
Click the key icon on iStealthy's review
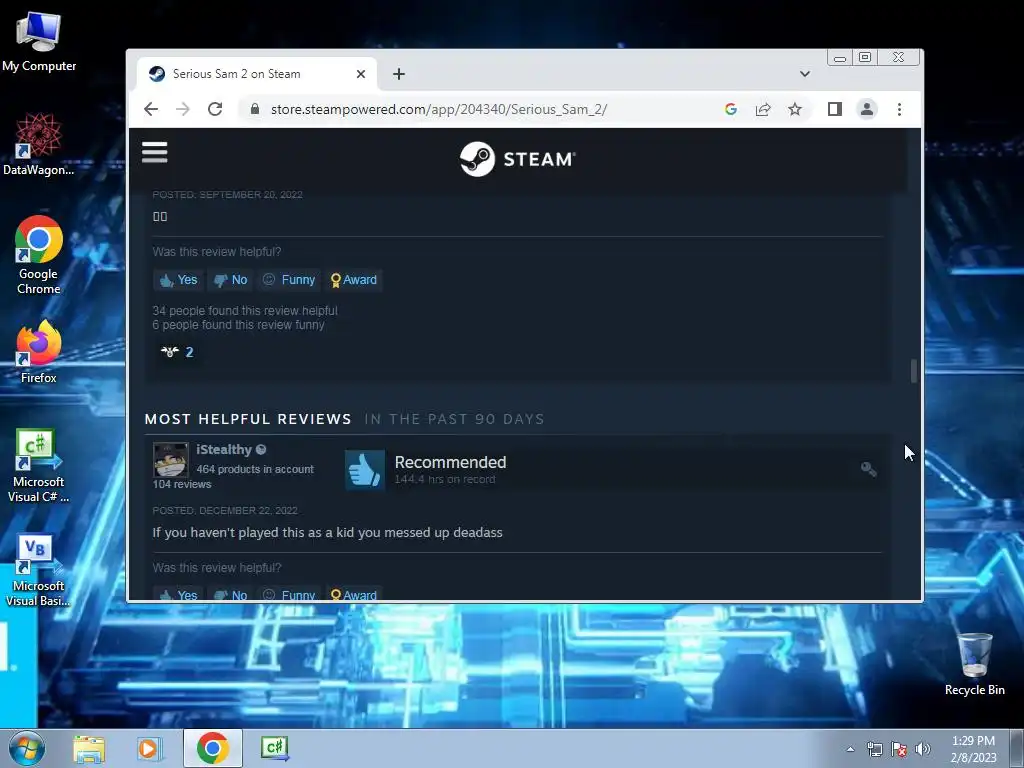point(868,469)
